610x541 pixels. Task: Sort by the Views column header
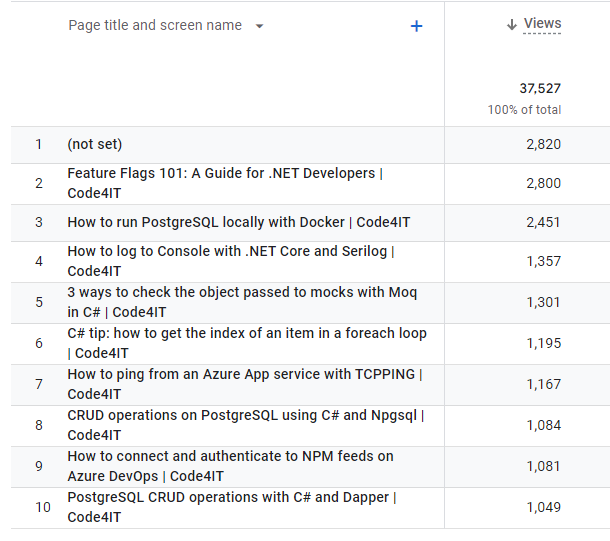(542, 23)
